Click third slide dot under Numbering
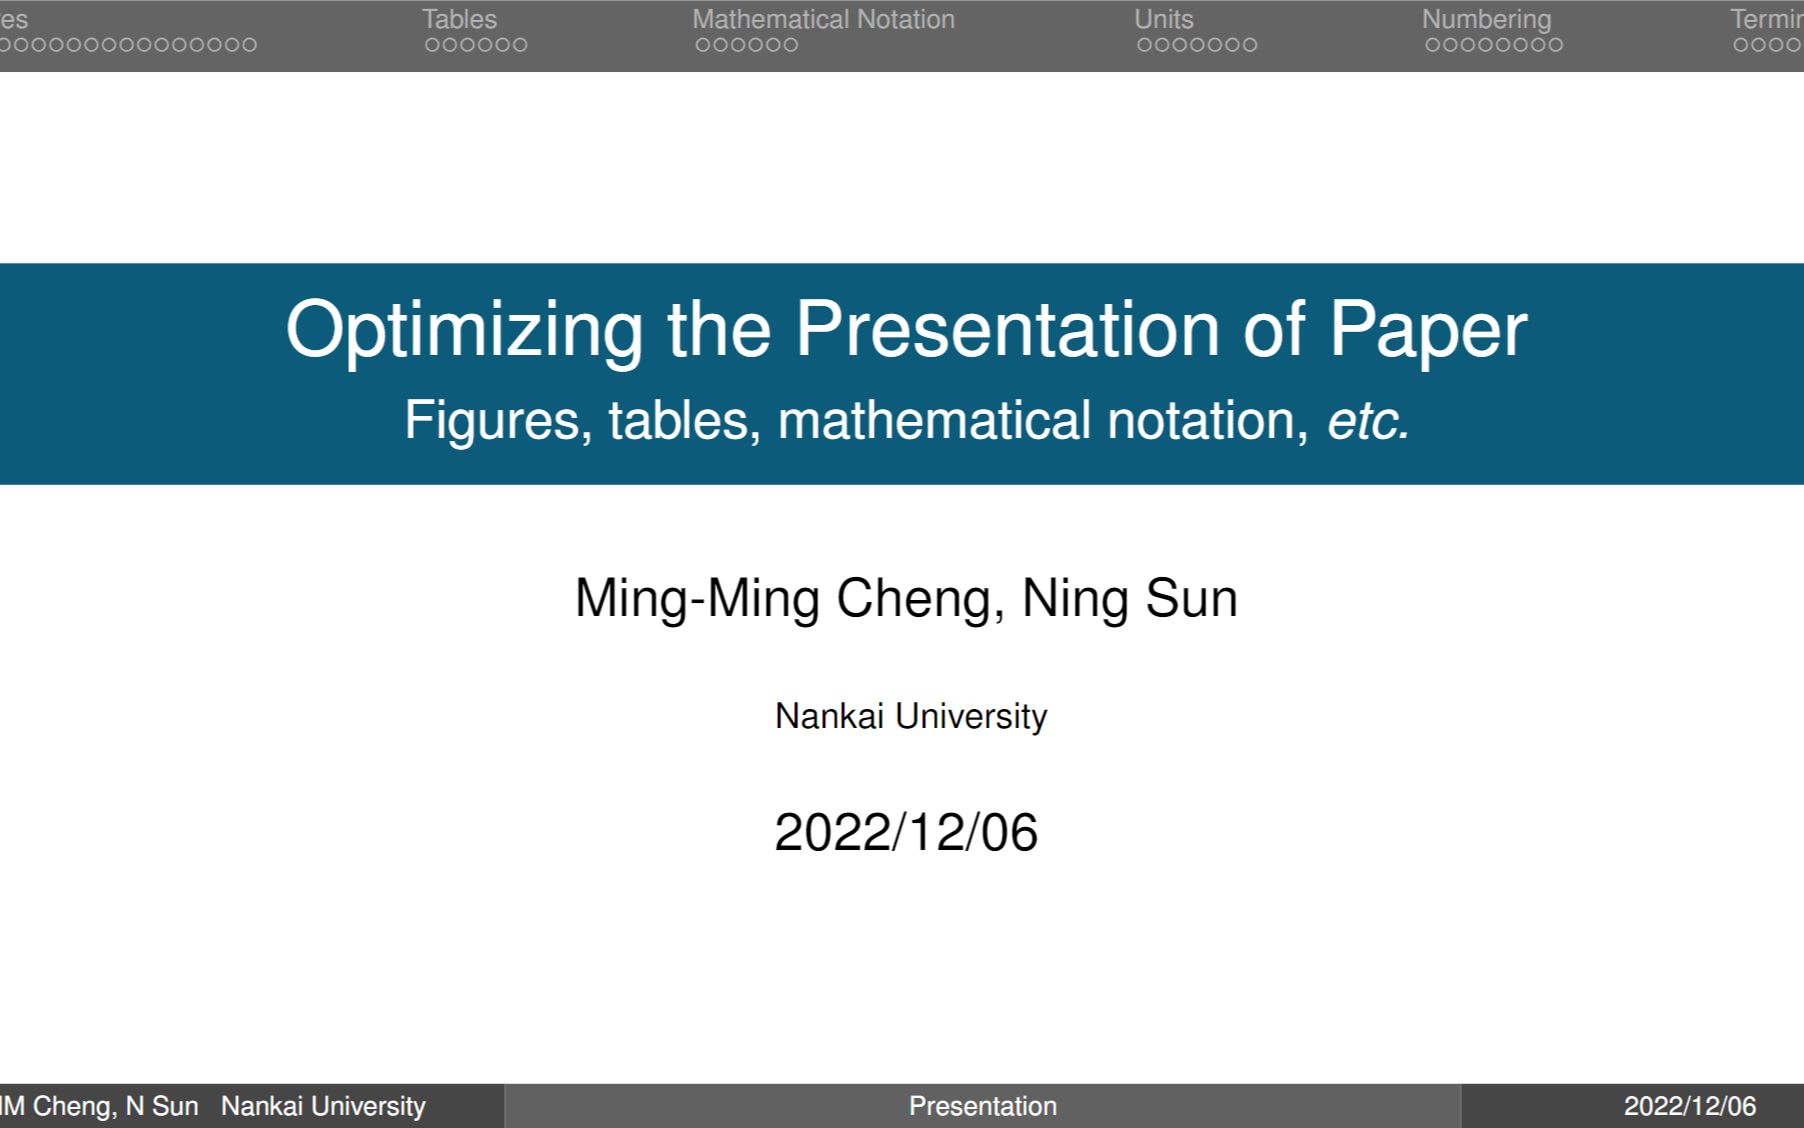1804x1128 pixels. [x=1468, y=44]
